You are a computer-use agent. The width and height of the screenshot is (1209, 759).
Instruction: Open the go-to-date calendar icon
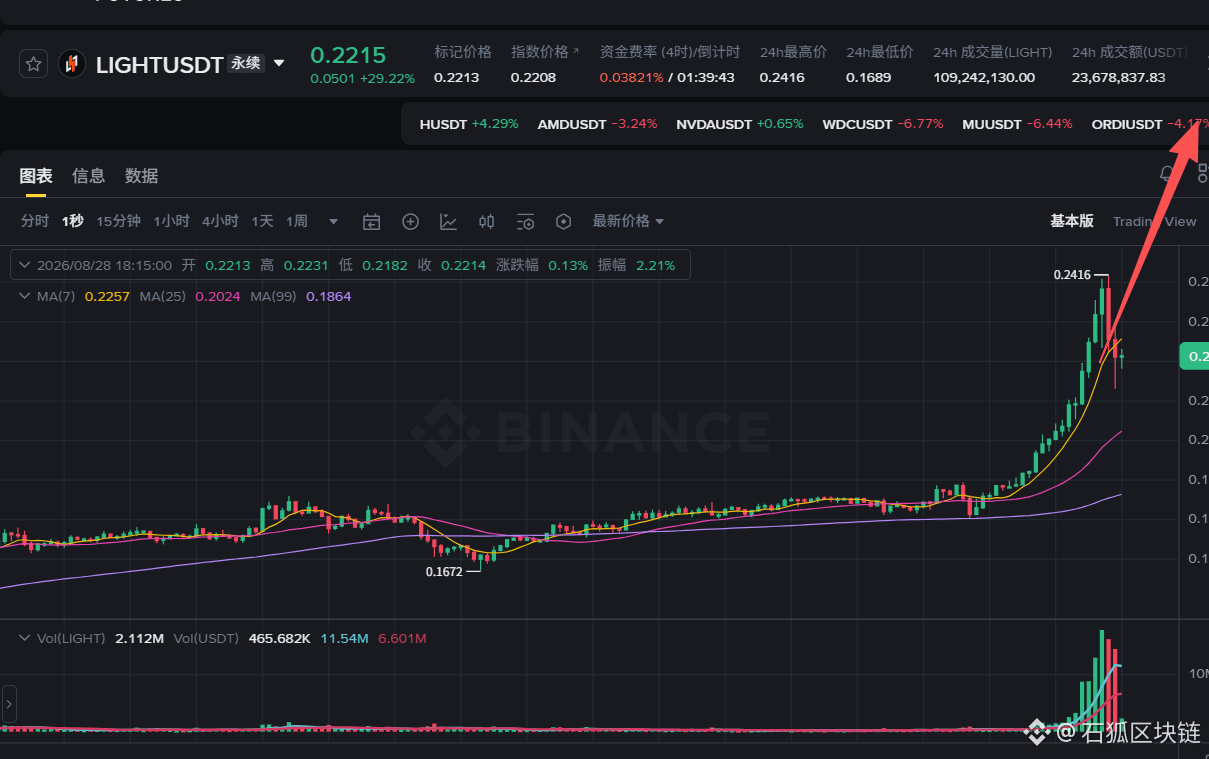372,222
